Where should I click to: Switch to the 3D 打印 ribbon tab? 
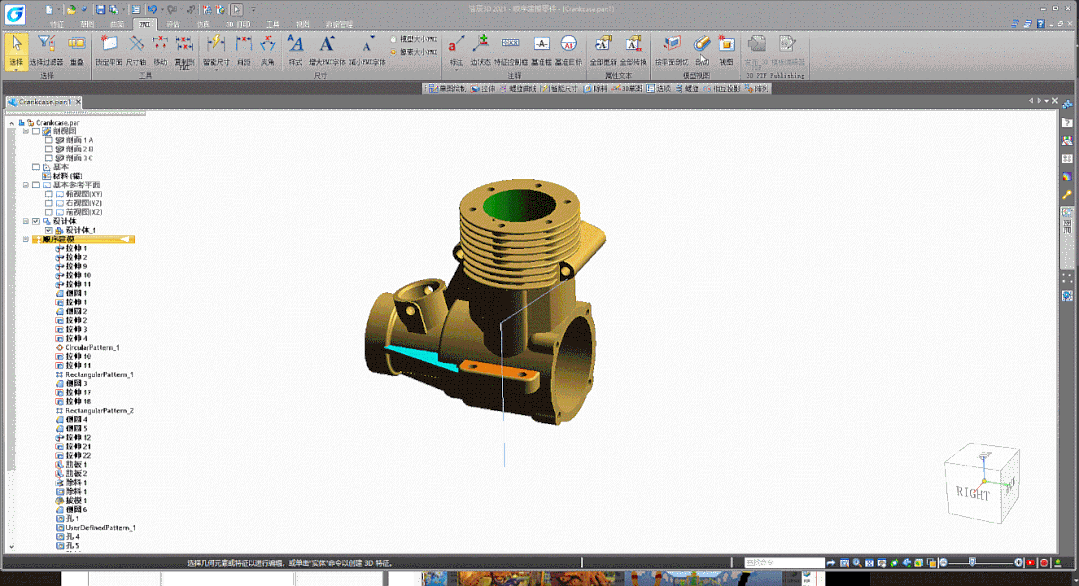238,24
